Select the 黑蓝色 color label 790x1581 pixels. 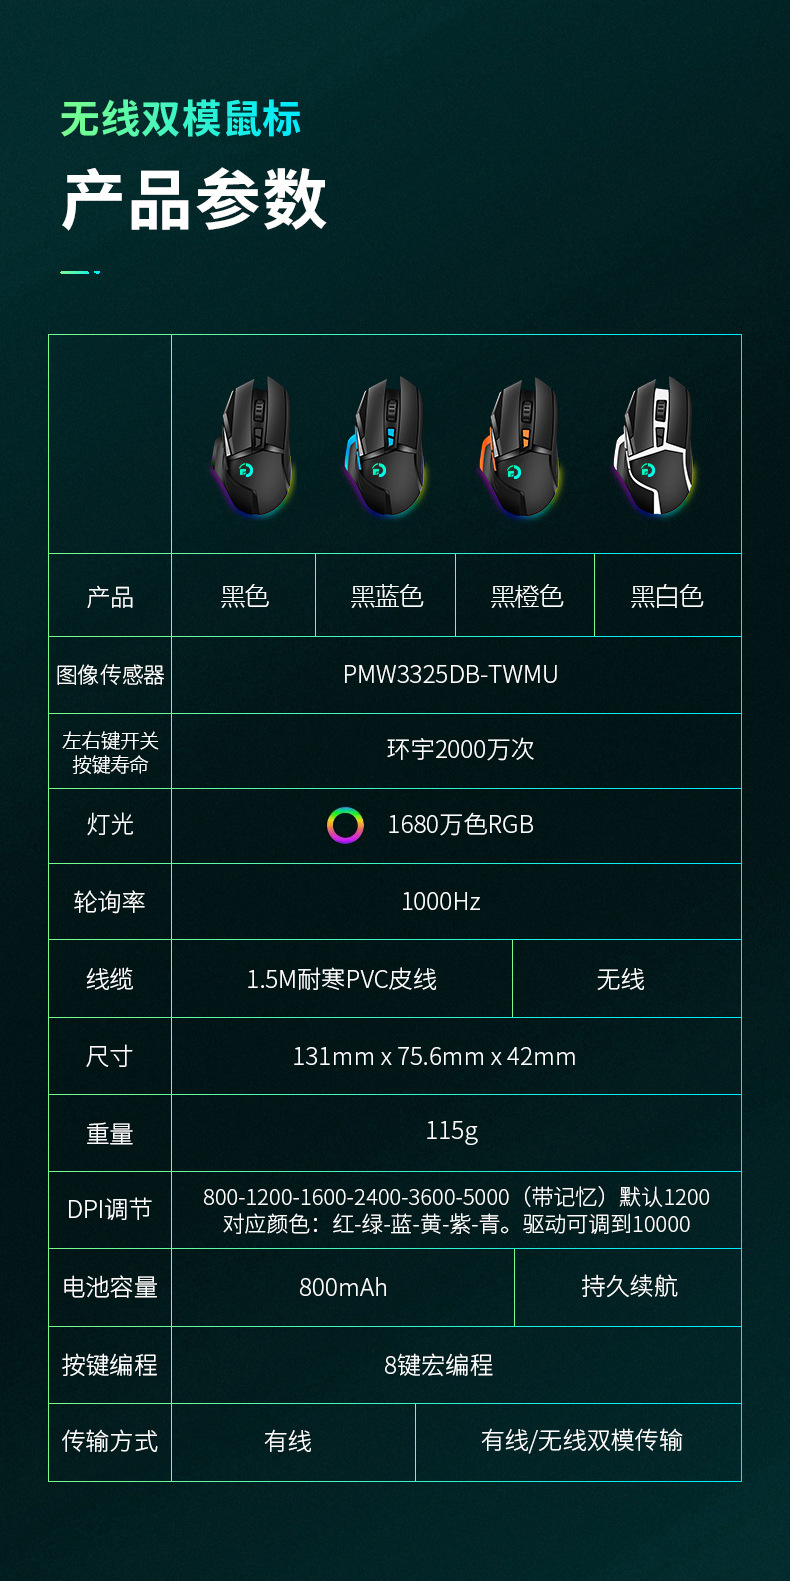(x=387, y=597)
